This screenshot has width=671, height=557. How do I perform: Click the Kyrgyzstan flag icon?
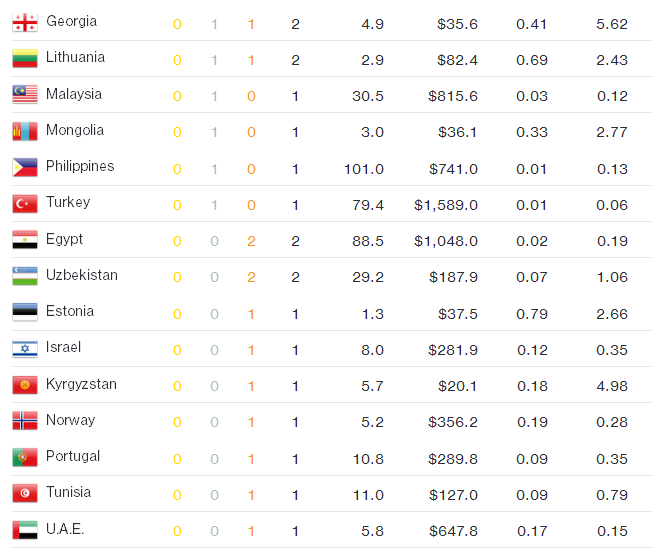pyautogui.click(x=25, y=385)
